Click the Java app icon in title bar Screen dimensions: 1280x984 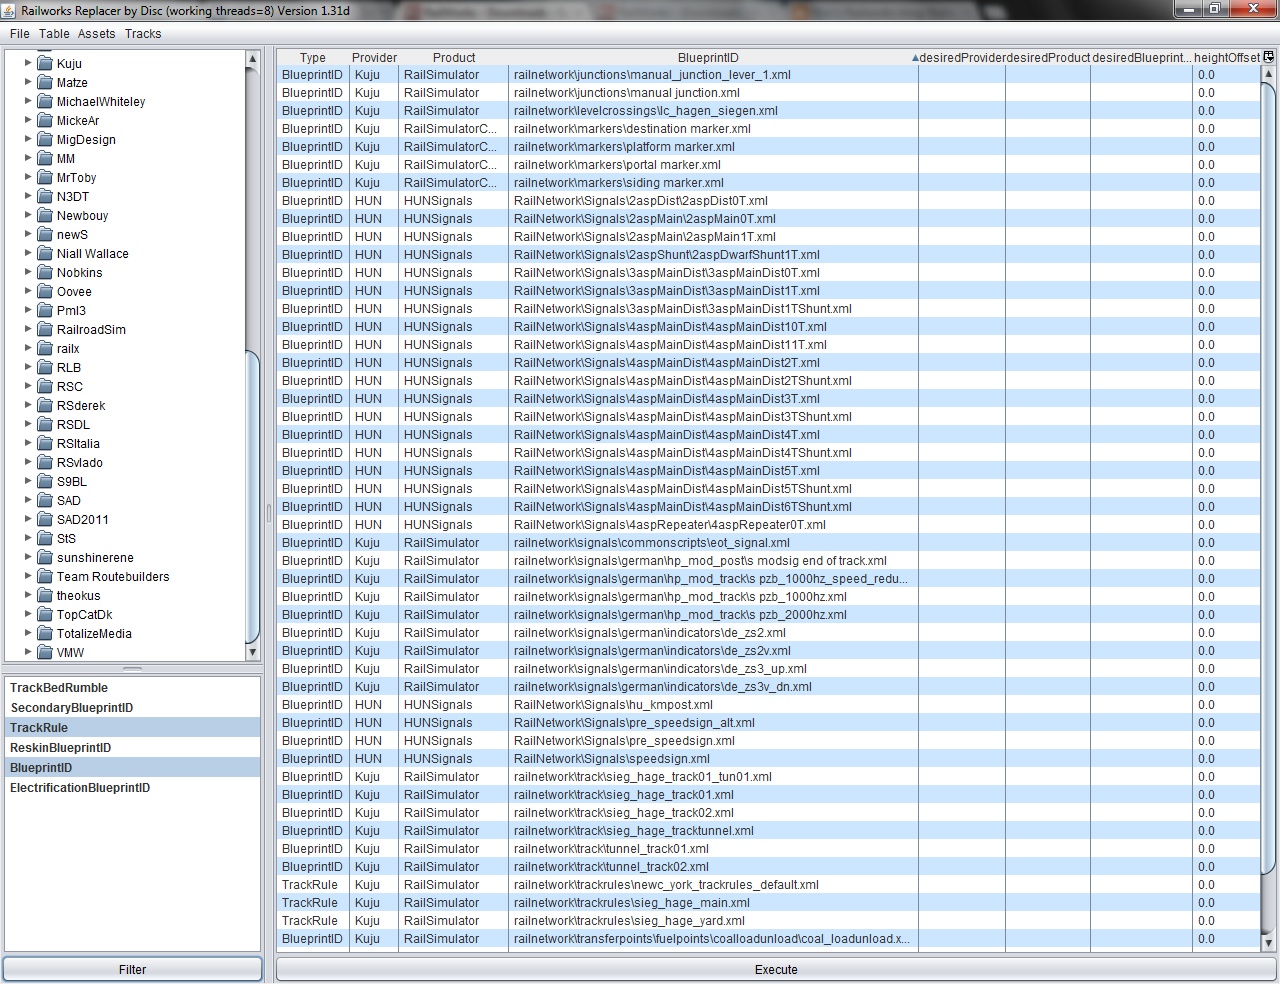click(10, 9)
